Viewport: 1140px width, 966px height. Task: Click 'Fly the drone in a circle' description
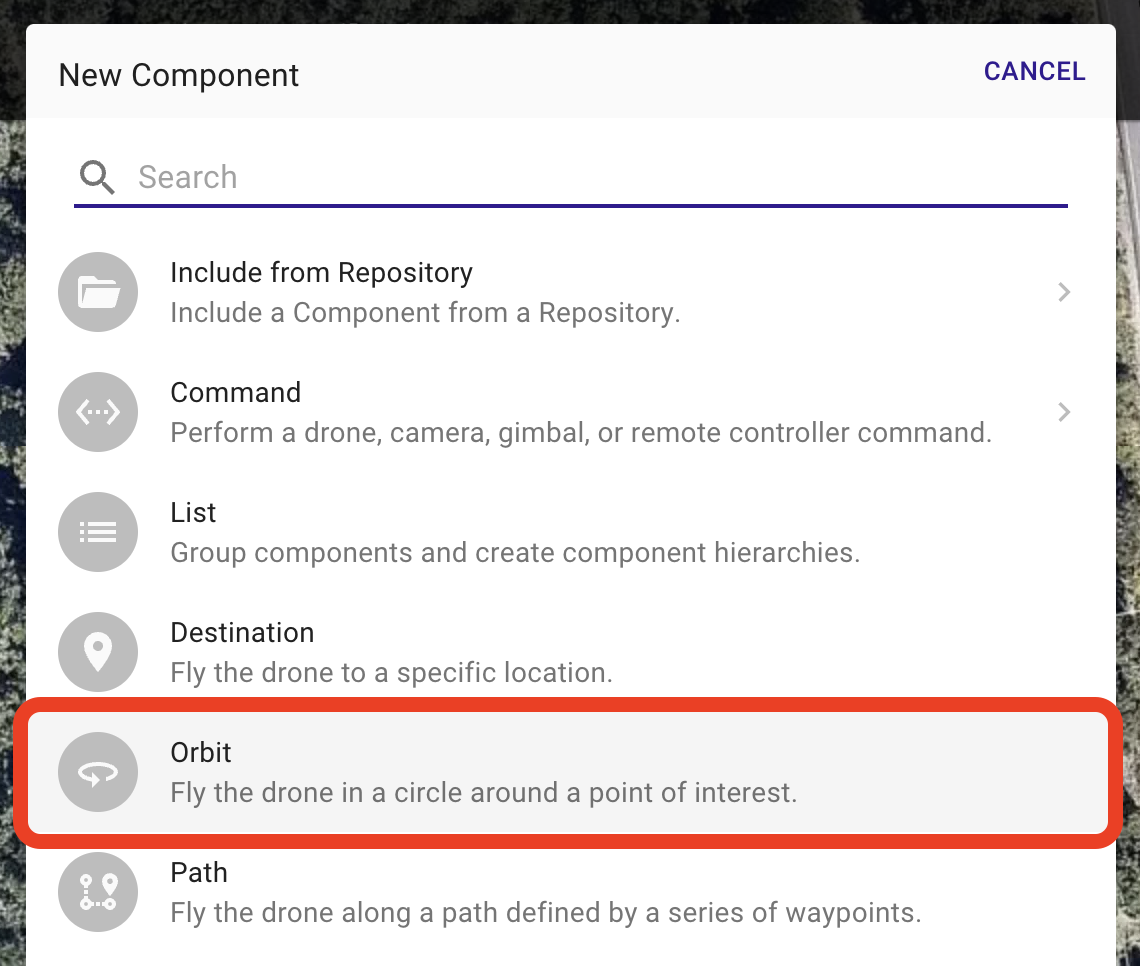pyautogui.click(x=483, y=792)
